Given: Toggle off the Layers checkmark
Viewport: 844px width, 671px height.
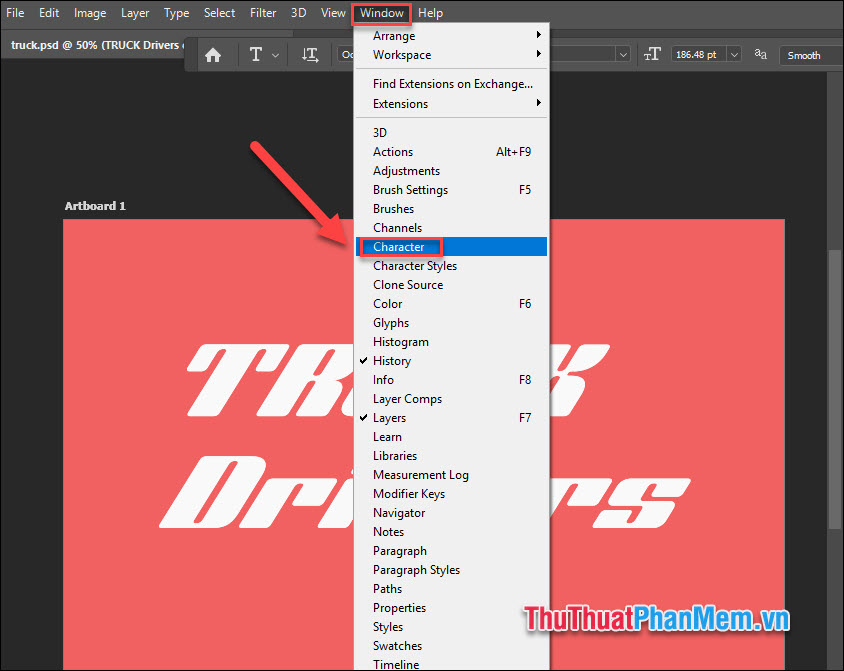Looking at the screenshot, I should (x=391, y=417).
